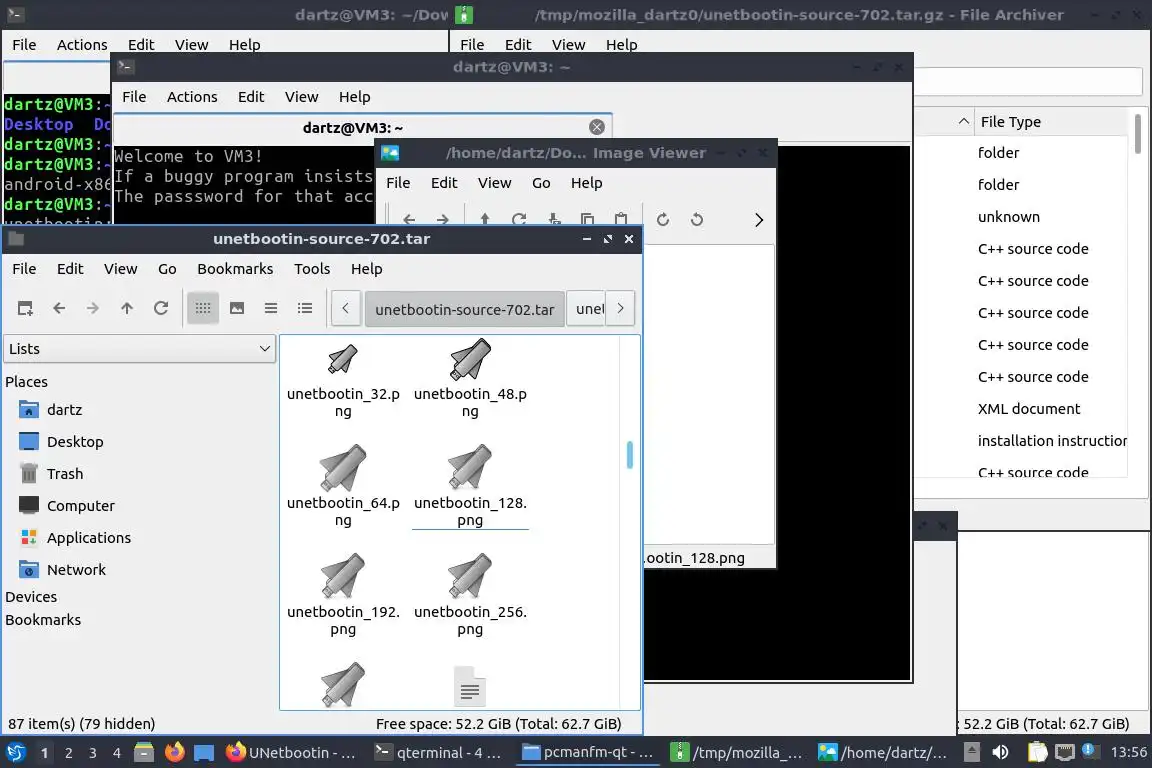Click the file manager vertical scrollbar handle
Viewport: 1152px width, 768px height.
tap(630, 455)
